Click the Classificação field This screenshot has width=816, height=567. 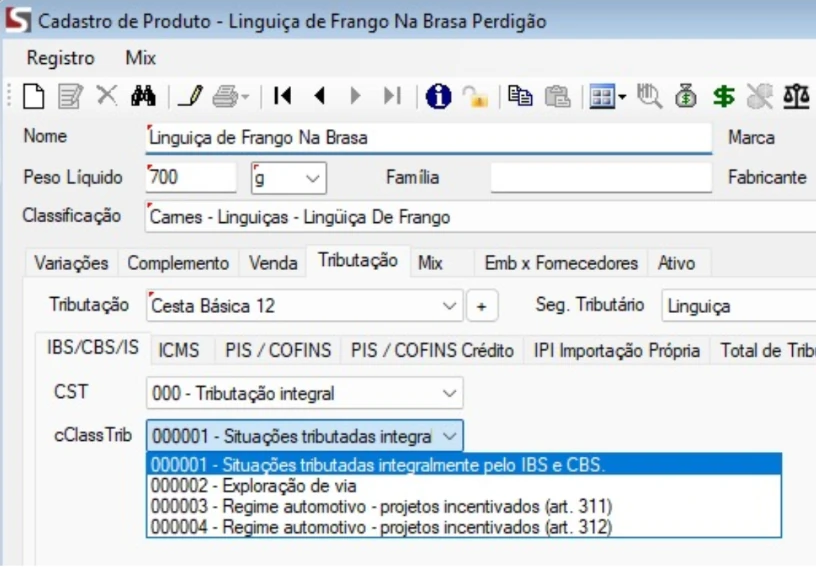click(x=480, y=217)
